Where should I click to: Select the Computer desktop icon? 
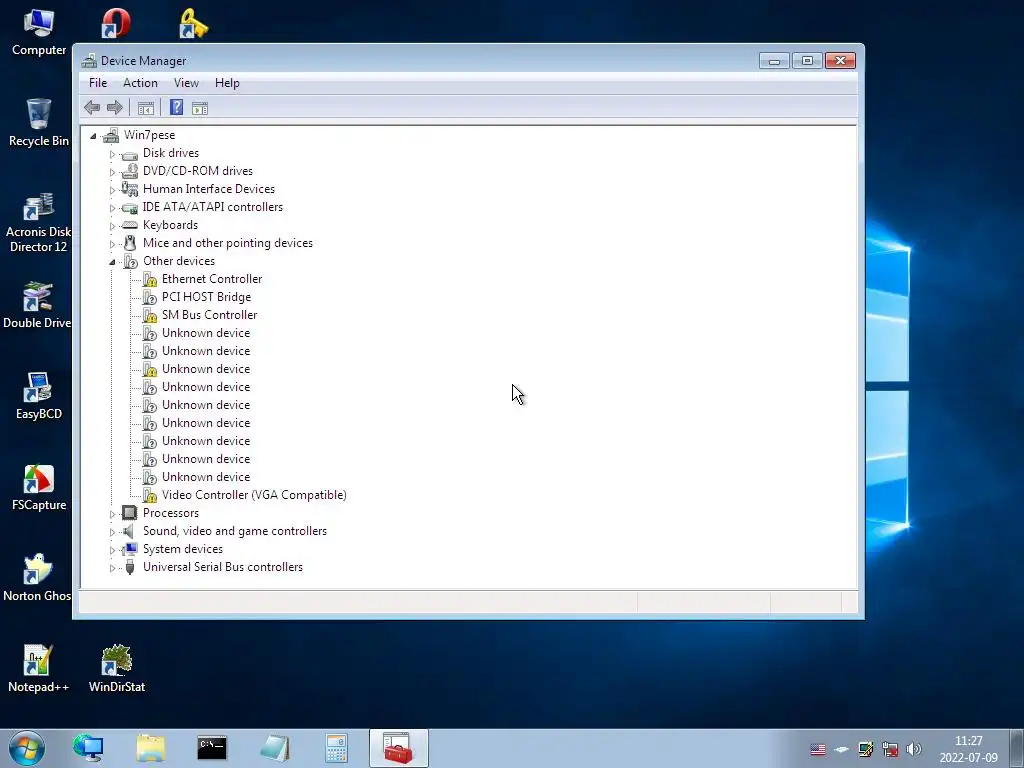click(39, 33)
